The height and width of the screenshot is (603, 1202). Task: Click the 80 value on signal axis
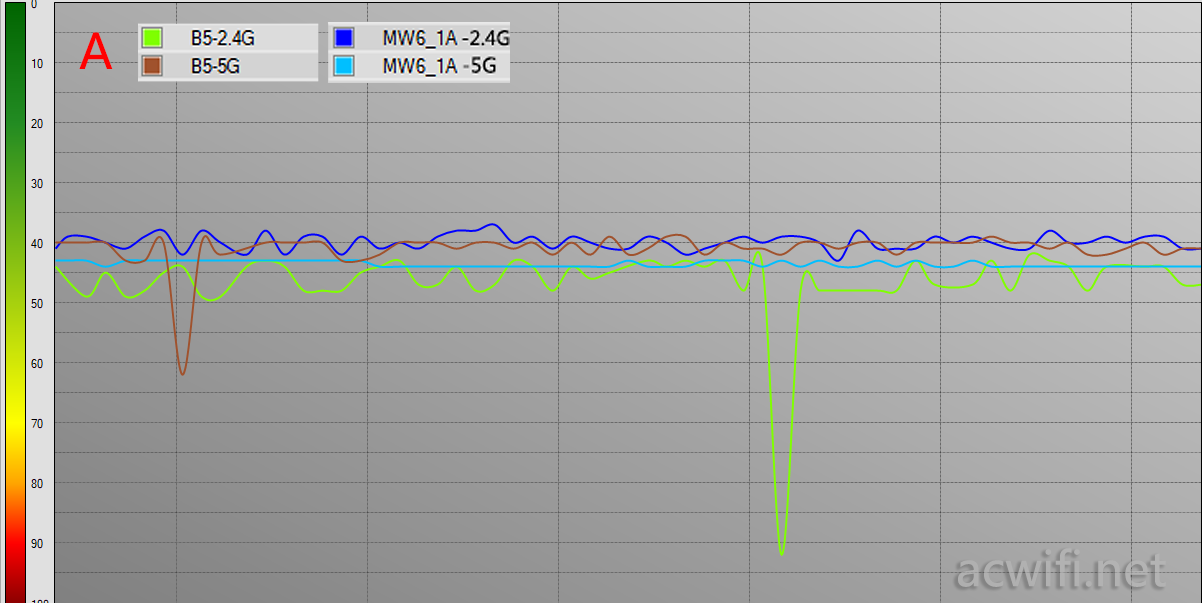(37, 483)
